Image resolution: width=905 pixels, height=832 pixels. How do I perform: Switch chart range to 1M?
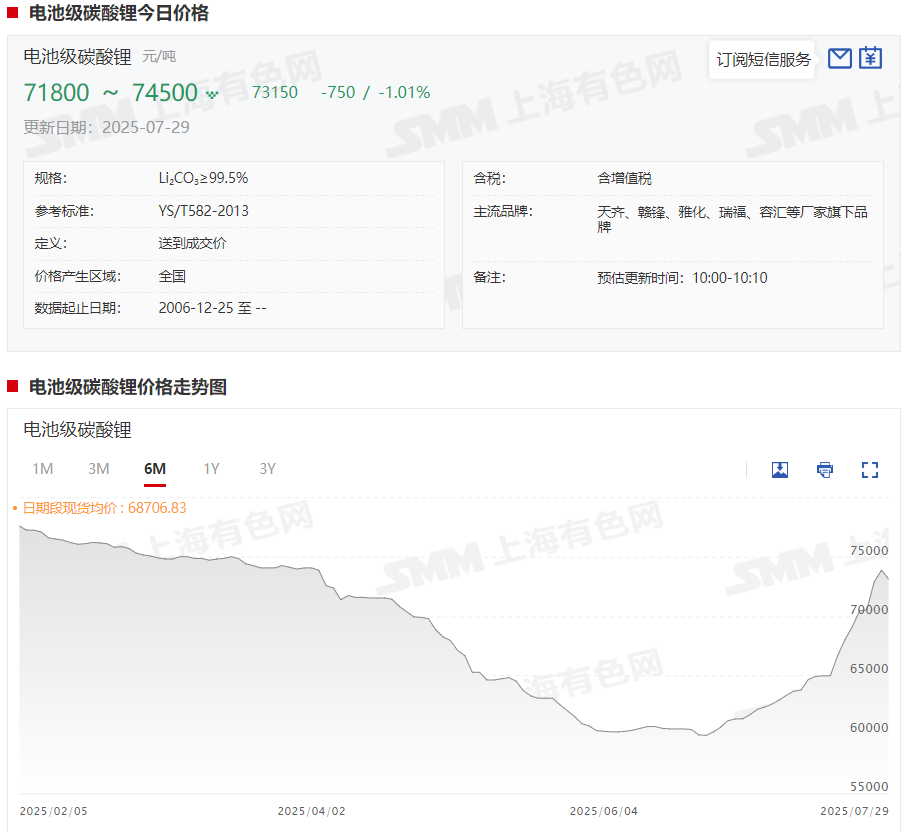tap(42, 469)
